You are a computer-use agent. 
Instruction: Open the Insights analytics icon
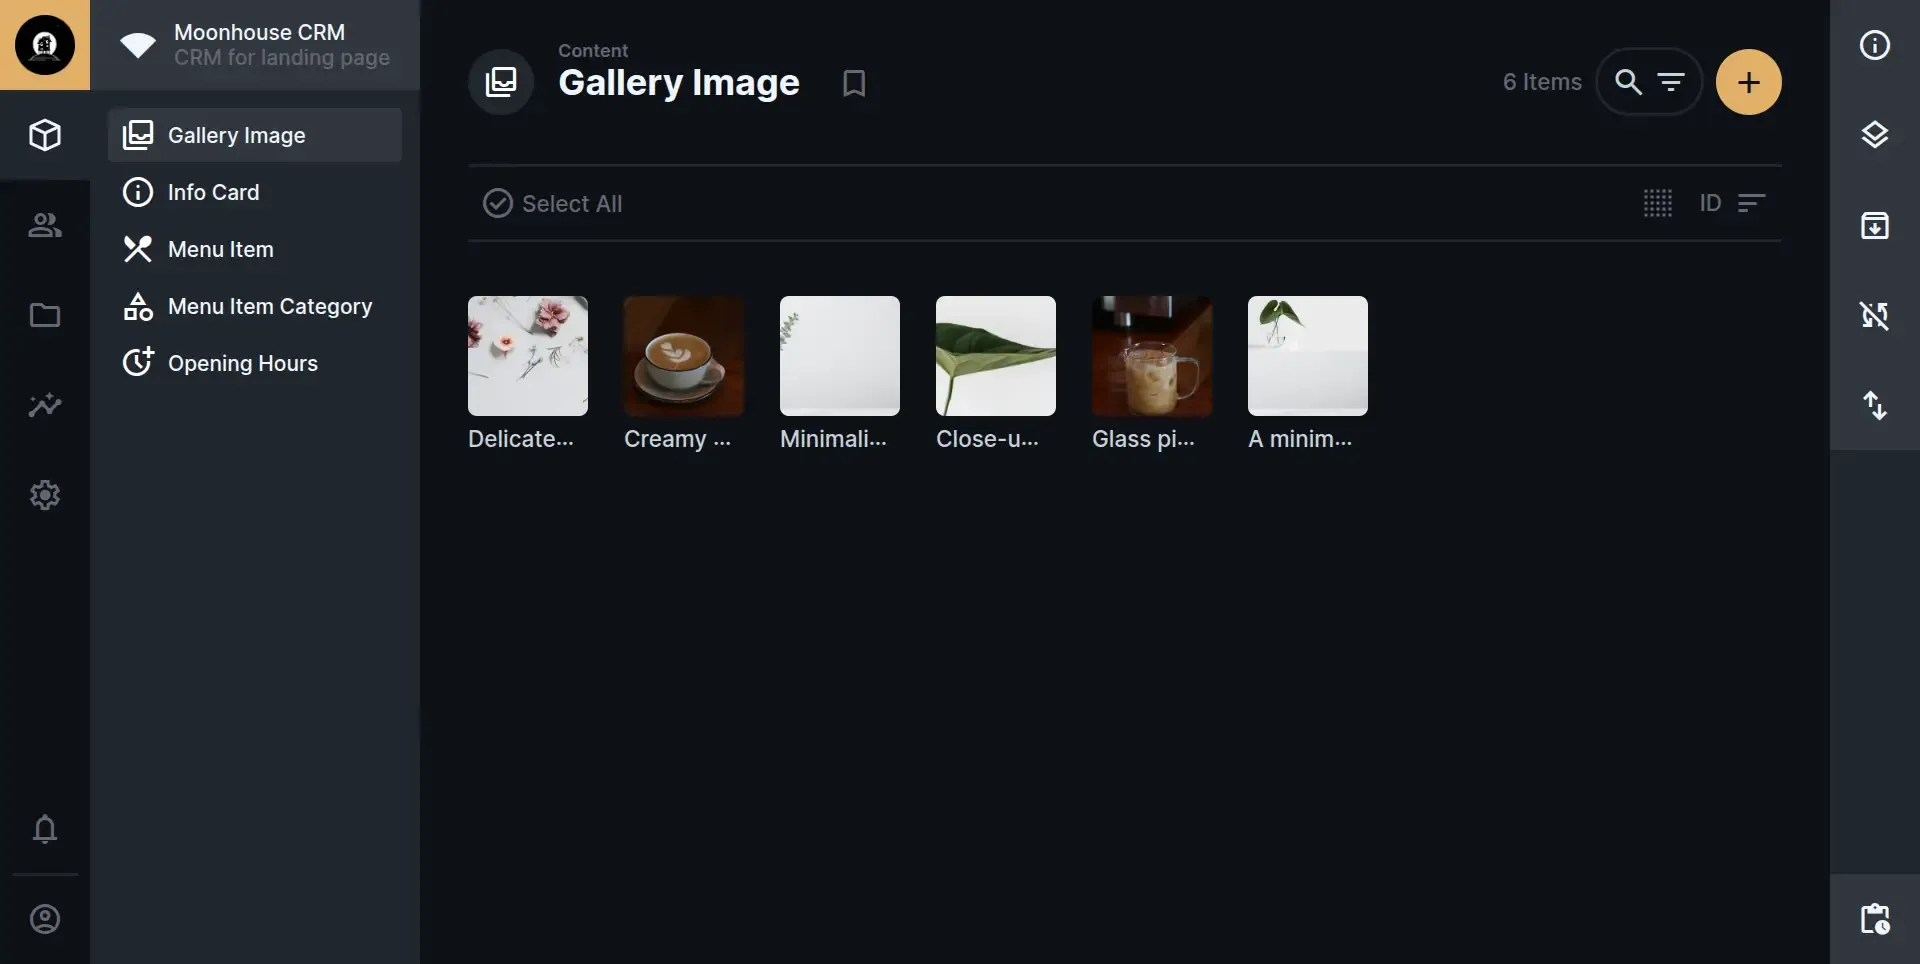45,405
